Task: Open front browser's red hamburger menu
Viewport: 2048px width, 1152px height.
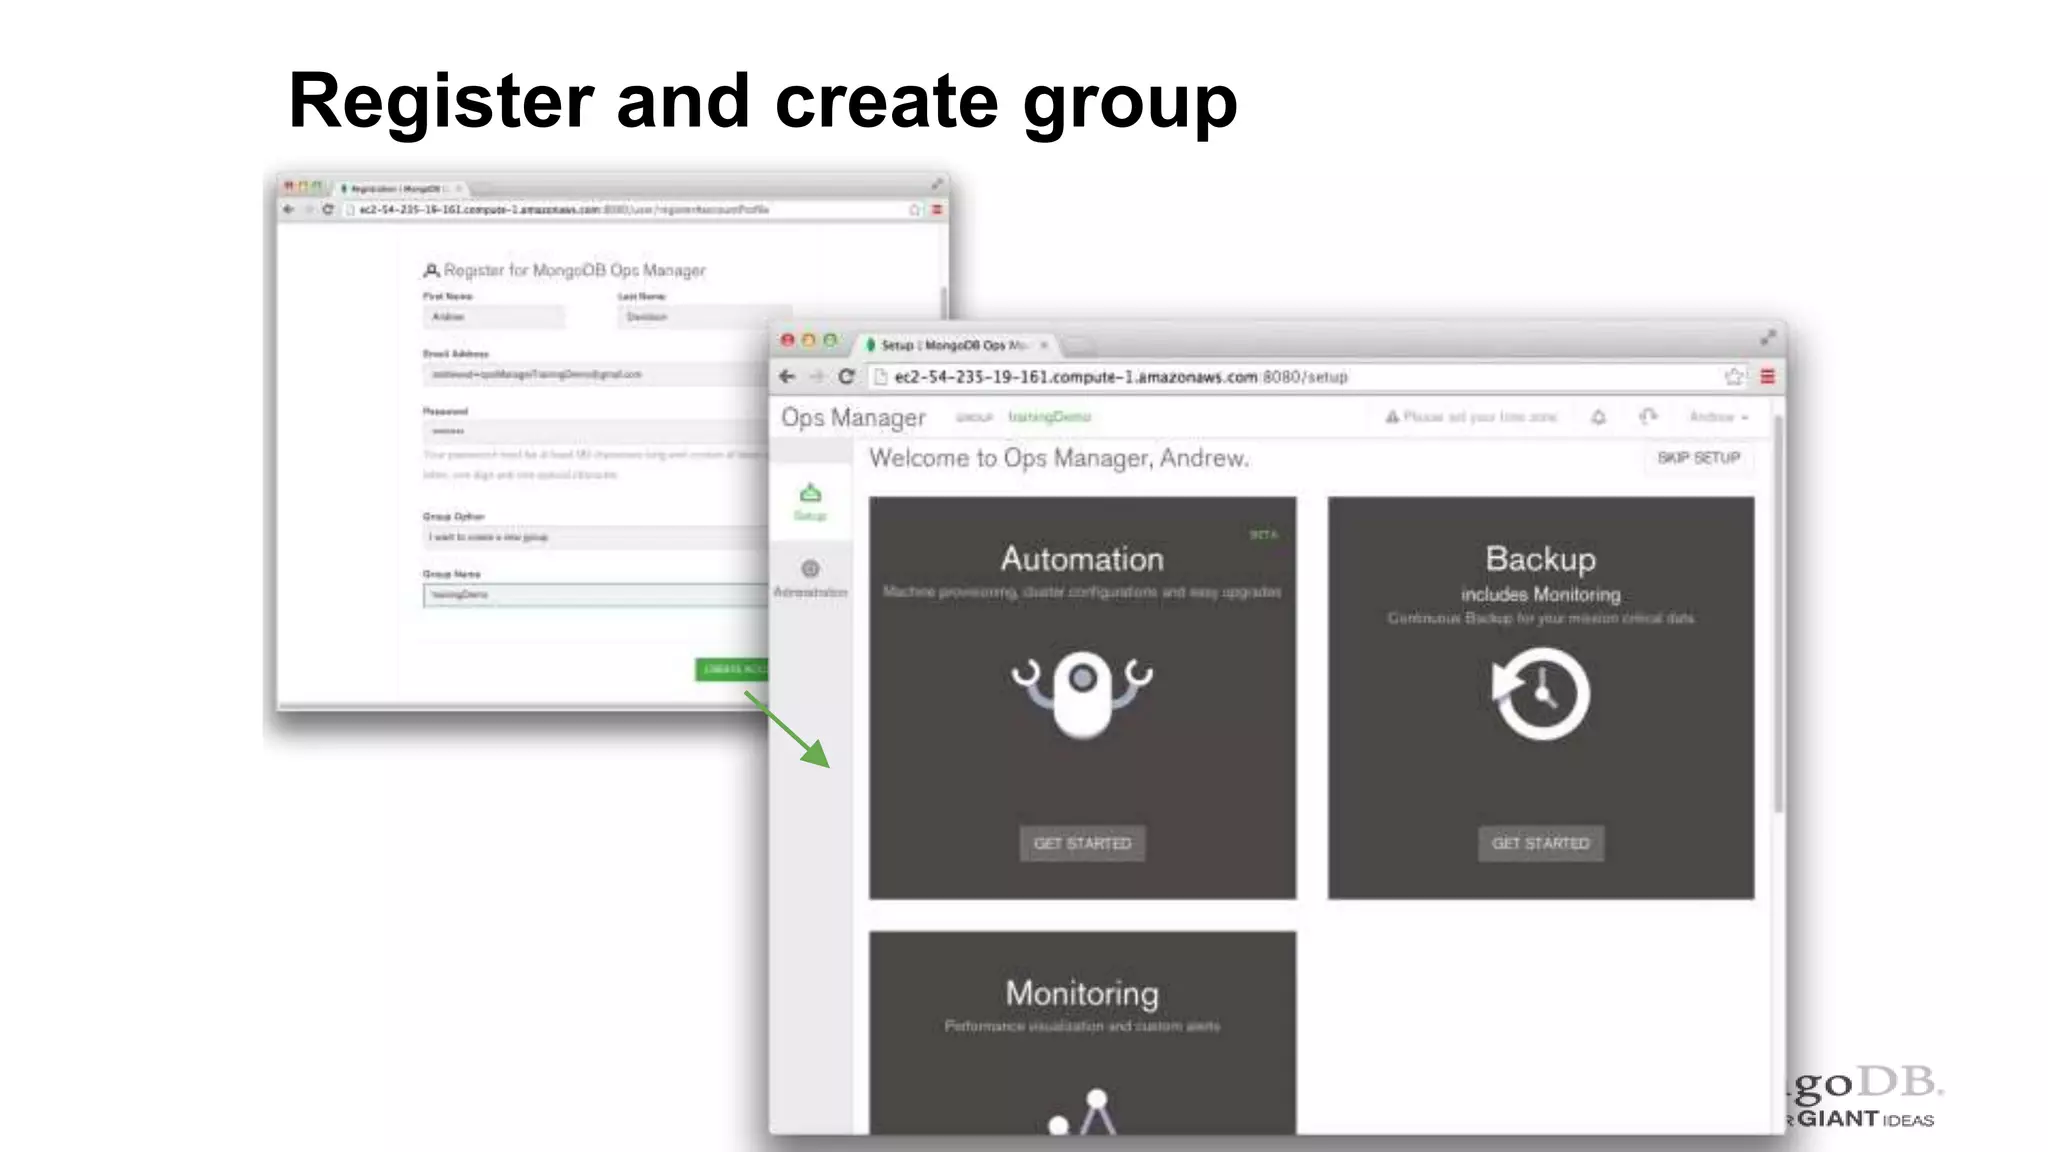Action: click(x=1767, y=377)
